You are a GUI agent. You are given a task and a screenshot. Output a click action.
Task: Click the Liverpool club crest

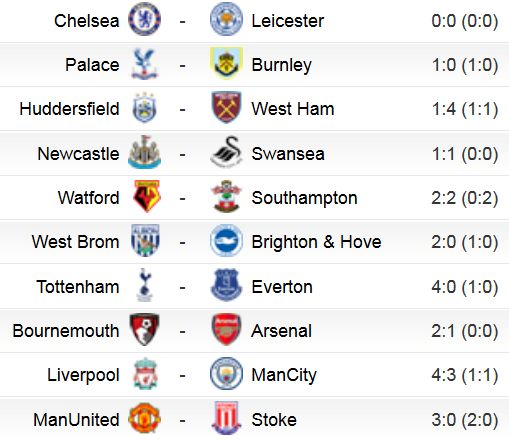[x=145, y=374]
